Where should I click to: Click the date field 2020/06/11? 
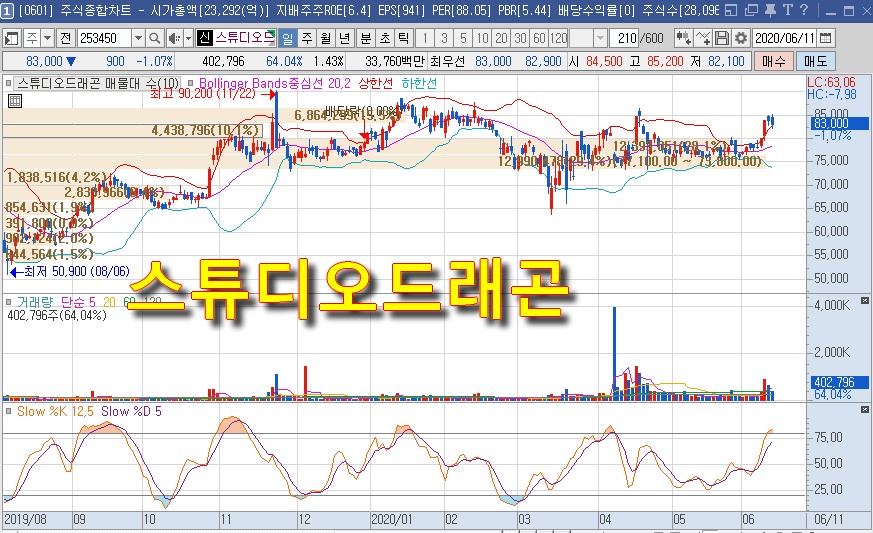pyautogui.click(x=785, y=38)
